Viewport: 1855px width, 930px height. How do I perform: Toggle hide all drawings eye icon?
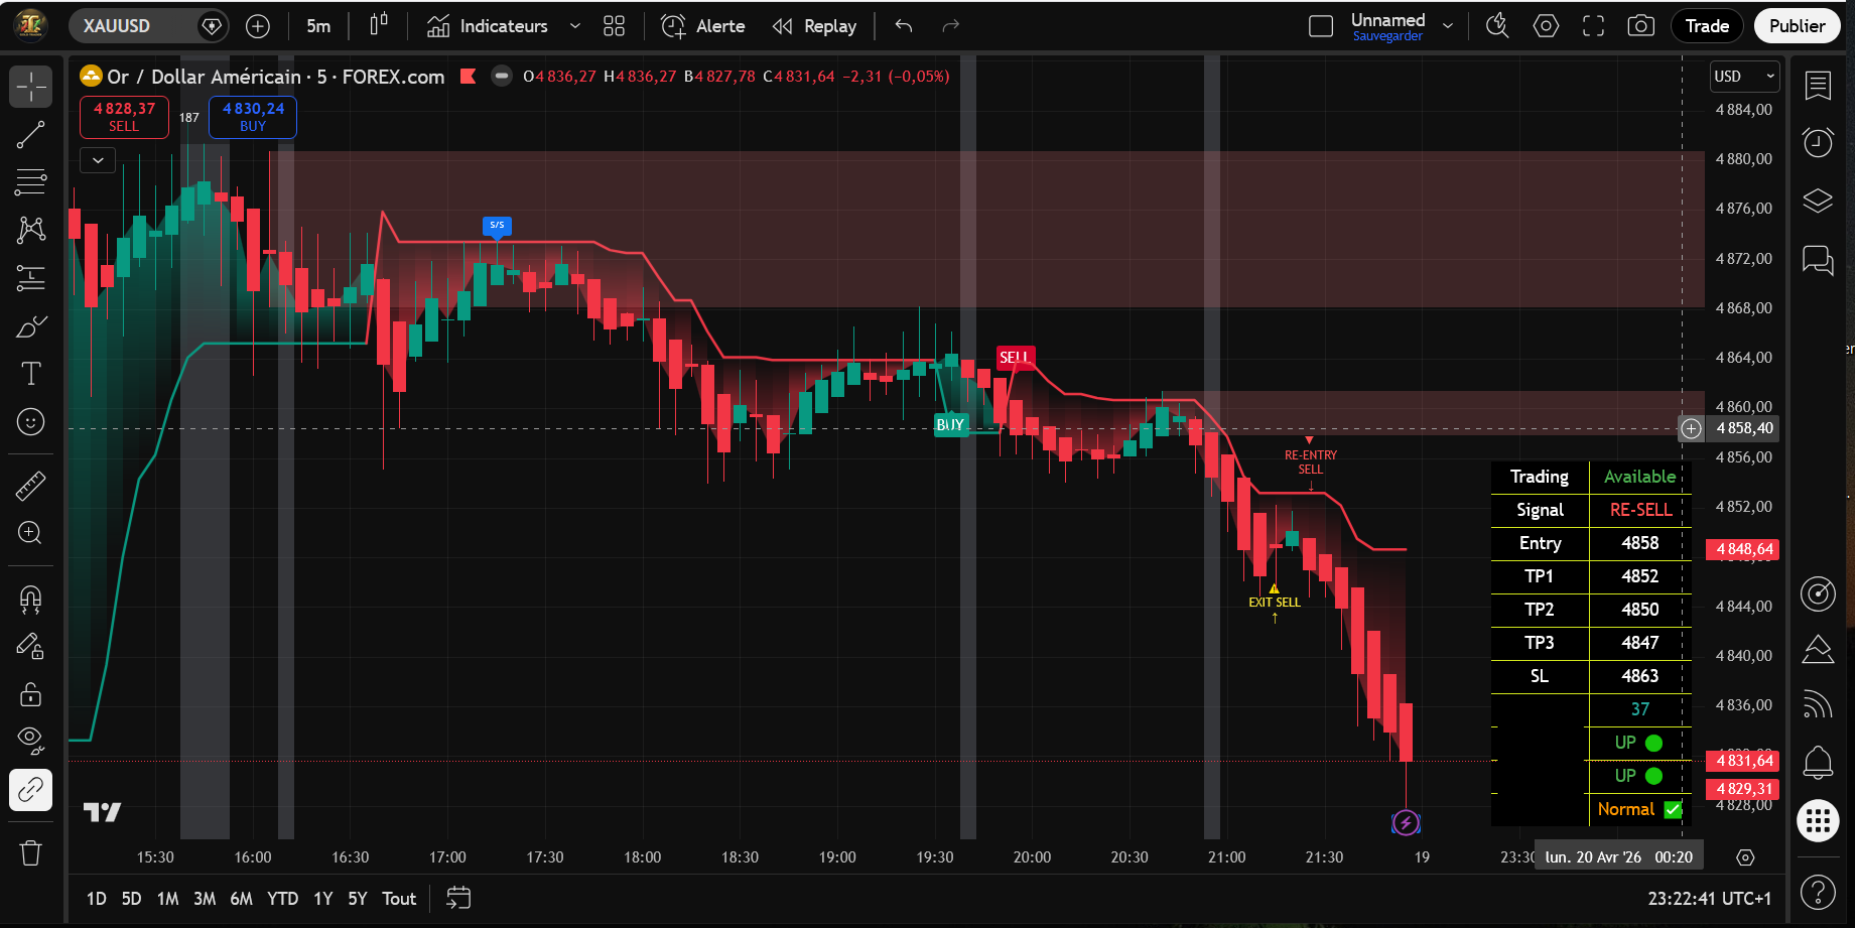click(31, 740)
